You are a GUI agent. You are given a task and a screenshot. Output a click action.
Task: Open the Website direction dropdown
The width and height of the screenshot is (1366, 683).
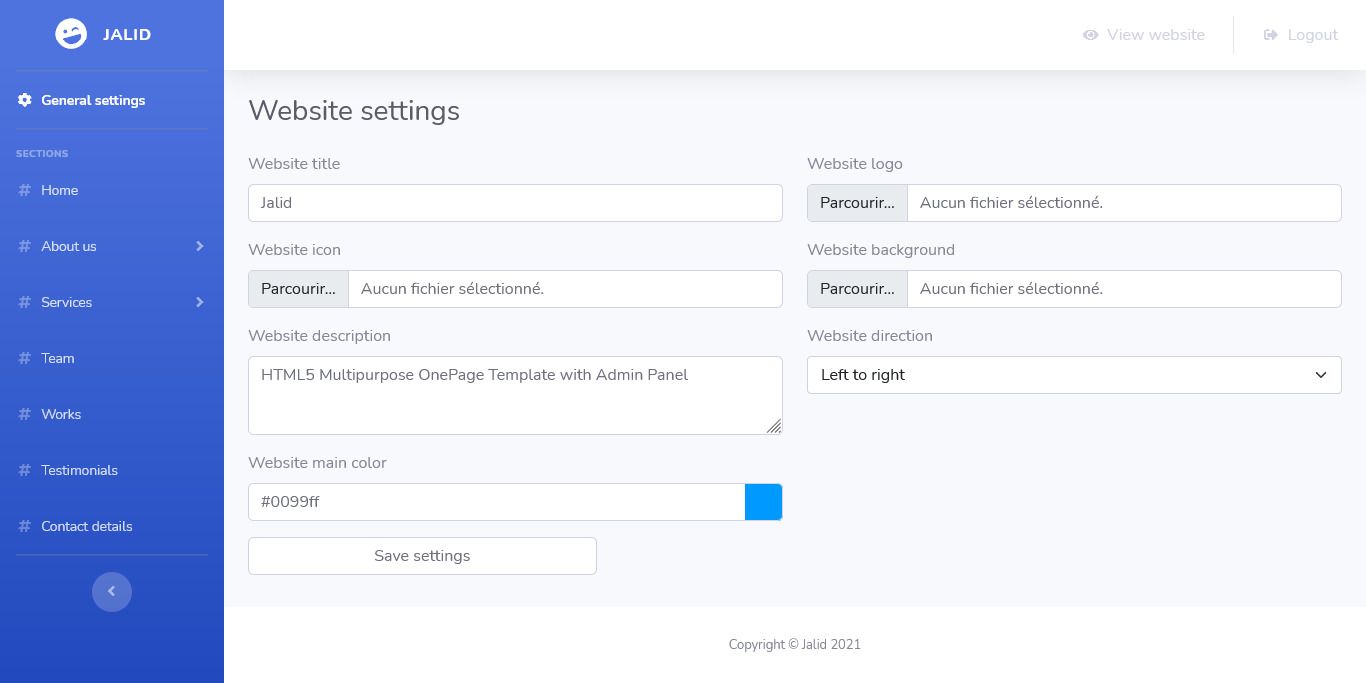click(1074, 375)
